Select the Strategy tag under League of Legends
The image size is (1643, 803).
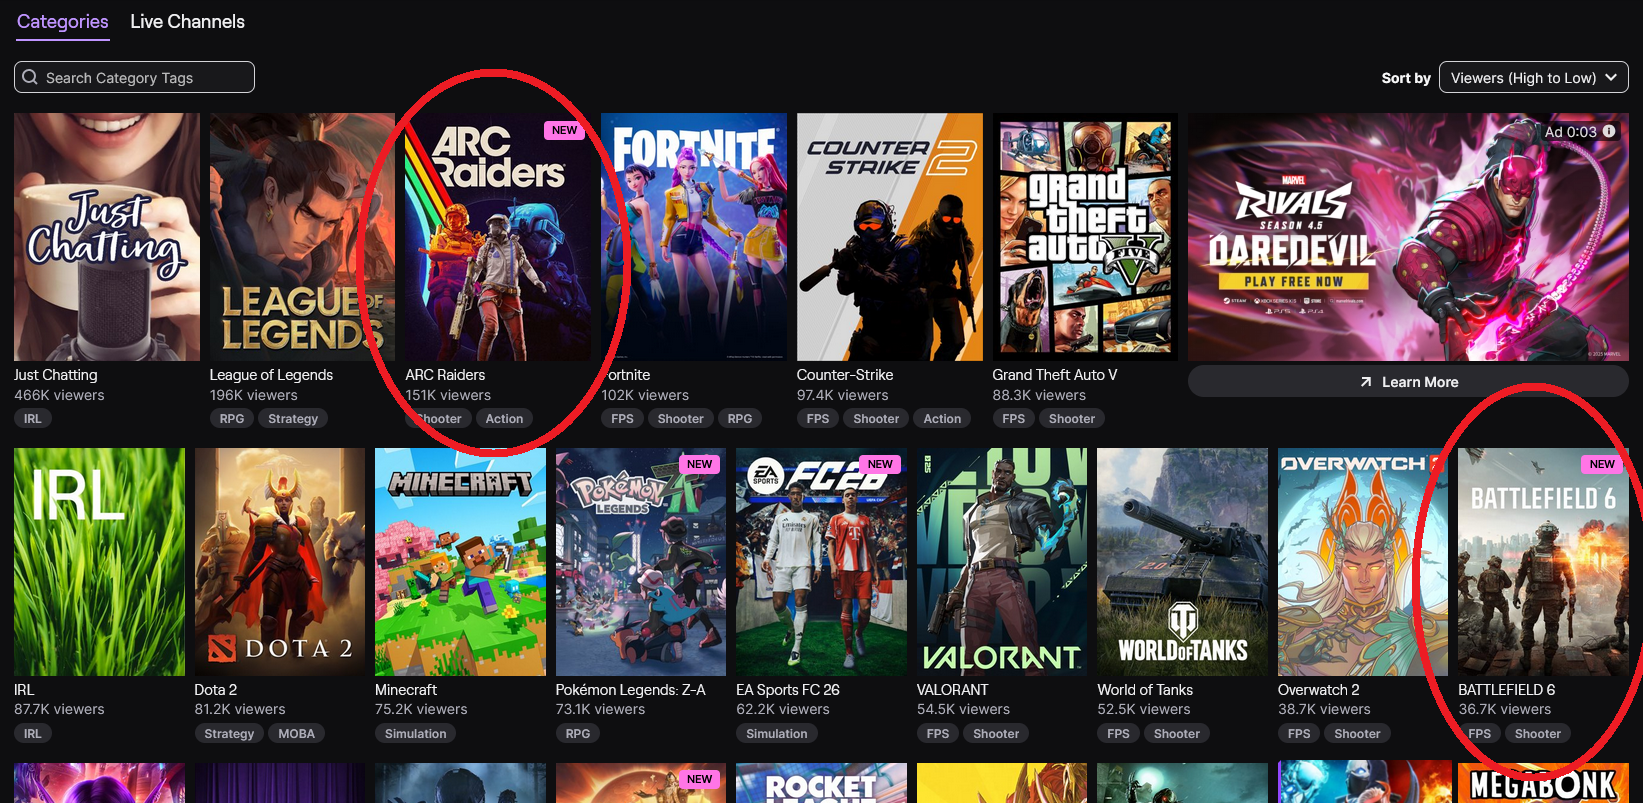[x=293, y=419]
